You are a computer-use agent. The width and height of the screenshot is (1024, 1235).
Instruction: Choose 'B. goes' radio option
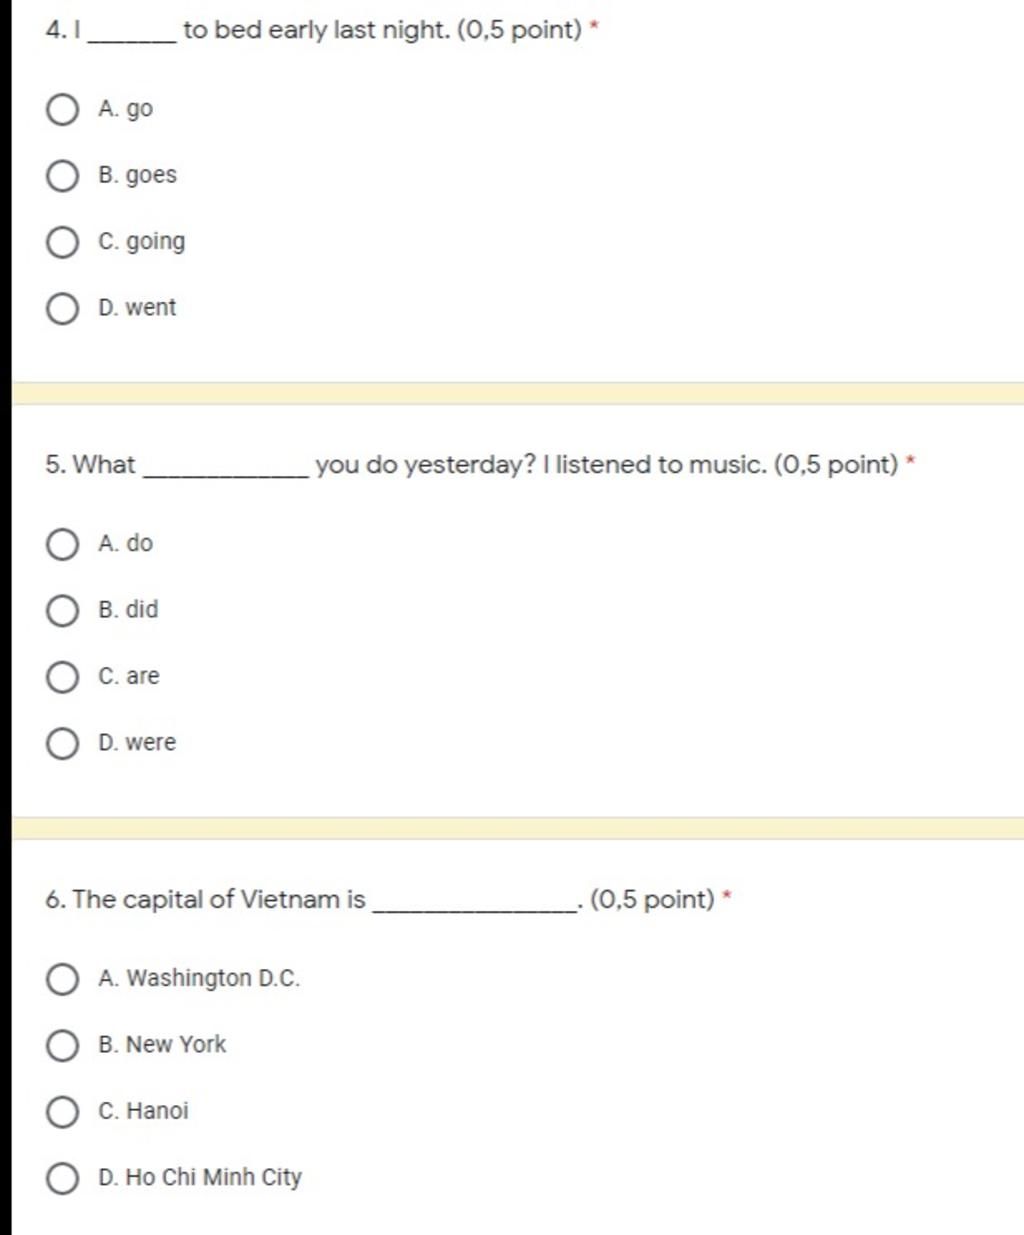tap(62, 176)
